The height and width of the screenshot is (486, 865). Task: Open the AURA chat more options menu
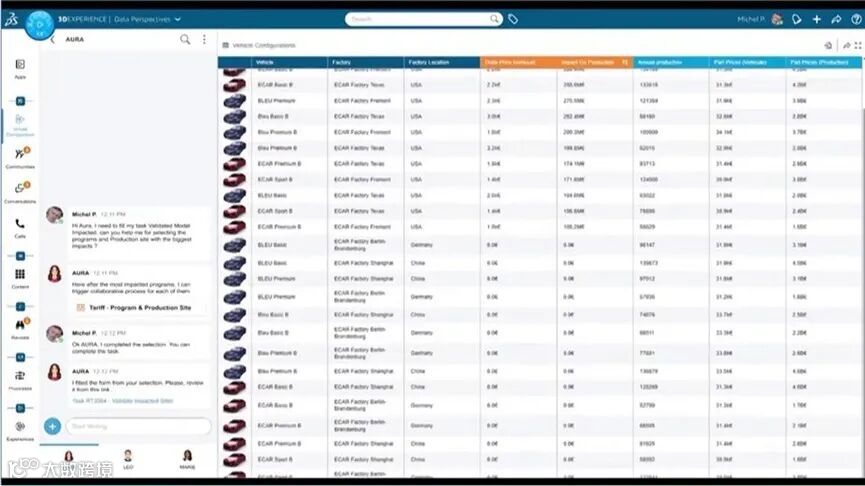(x=204, y=39)
